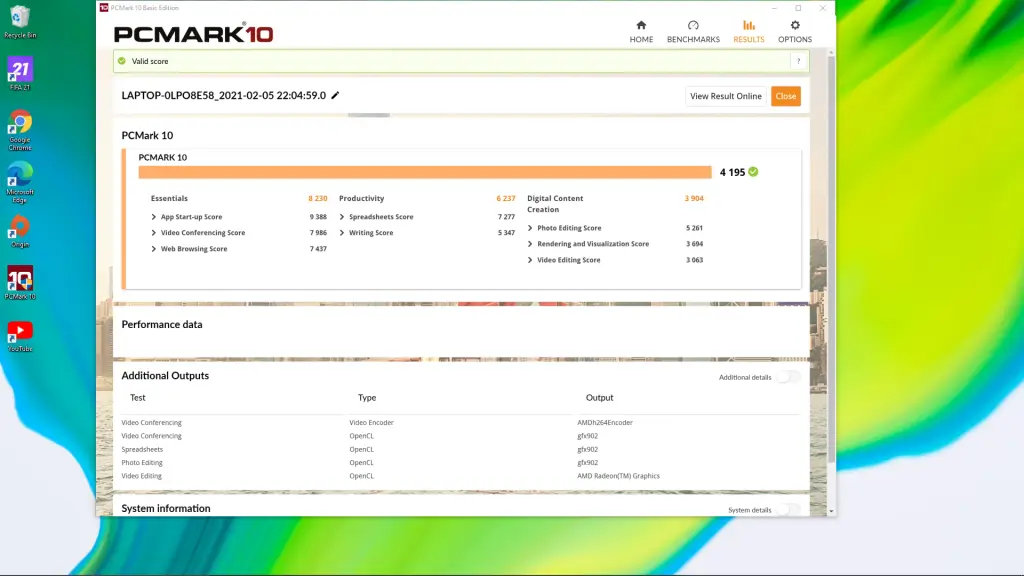Open the Options tab
The width and height of the screenshot is (1024, 576).
pyautogui.click(x=795, y=31)
